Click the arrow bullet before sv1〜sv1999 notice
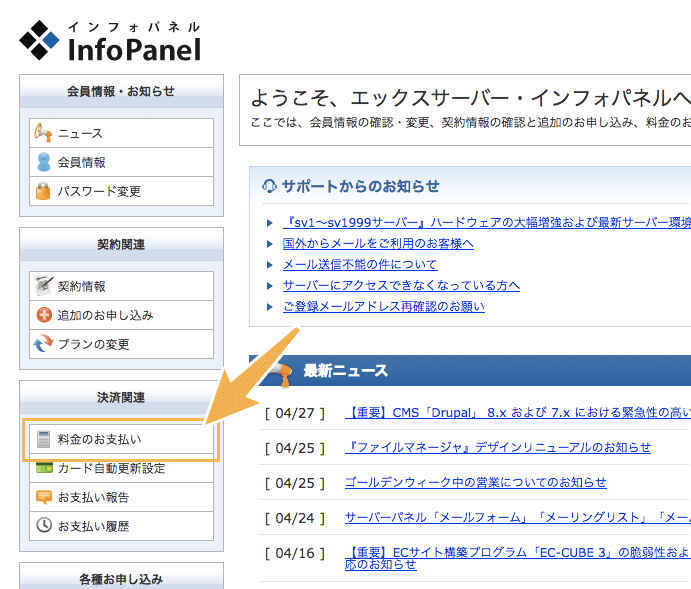The image size is (691, 589). point(270,223)
